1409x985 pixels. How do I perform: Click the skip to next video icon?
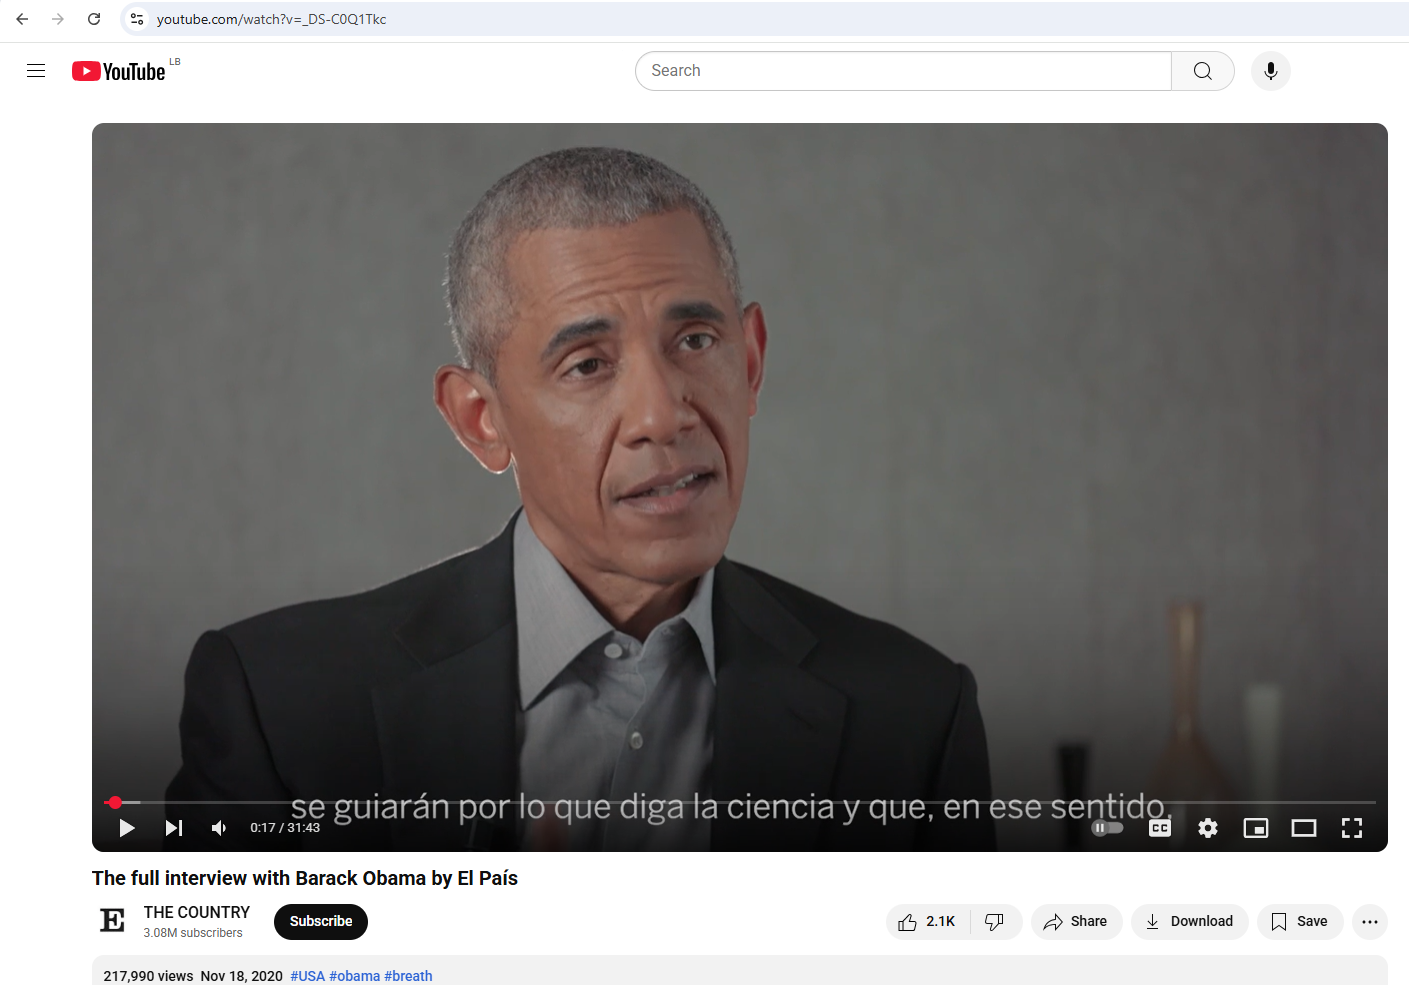[x=173, y=828]
